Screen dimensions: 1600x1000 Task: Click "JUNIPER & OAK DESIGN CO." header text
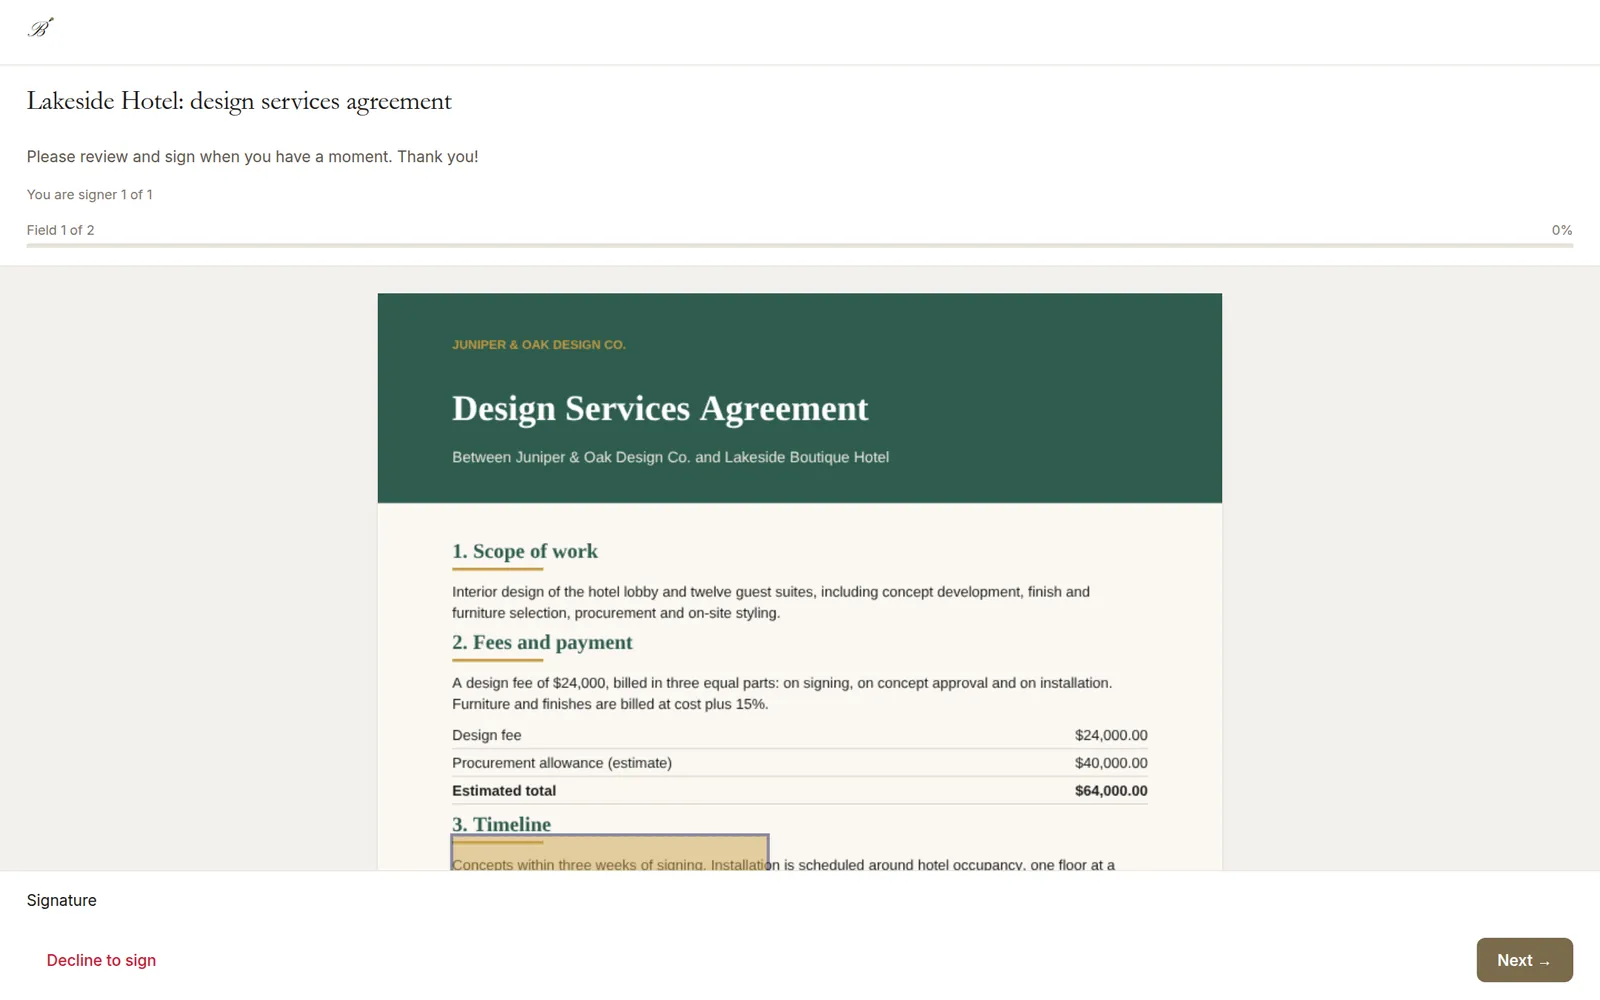coord(539,345)
